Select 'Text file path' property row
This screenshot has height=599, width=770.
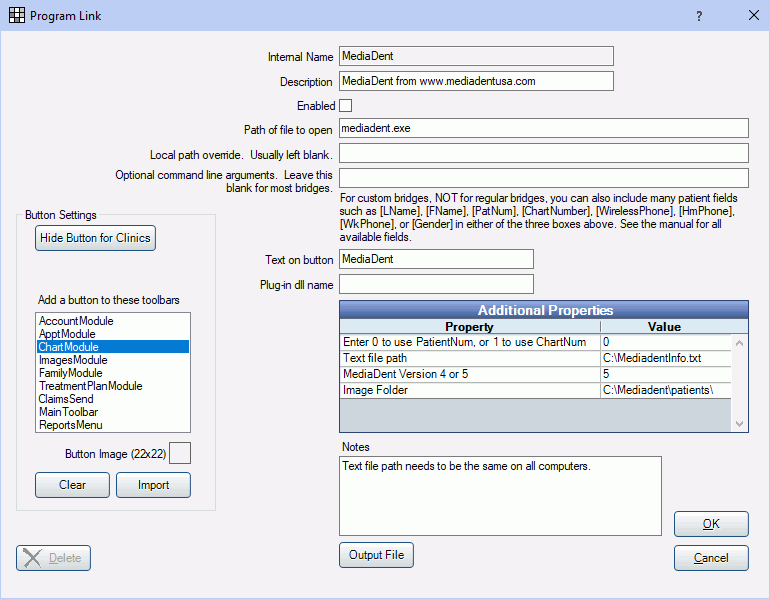[x=535, y=358]
